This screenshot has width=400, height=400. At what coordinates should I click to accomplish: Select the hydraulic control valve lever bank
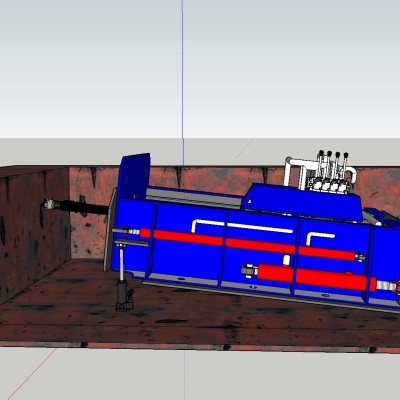(332, 173)
